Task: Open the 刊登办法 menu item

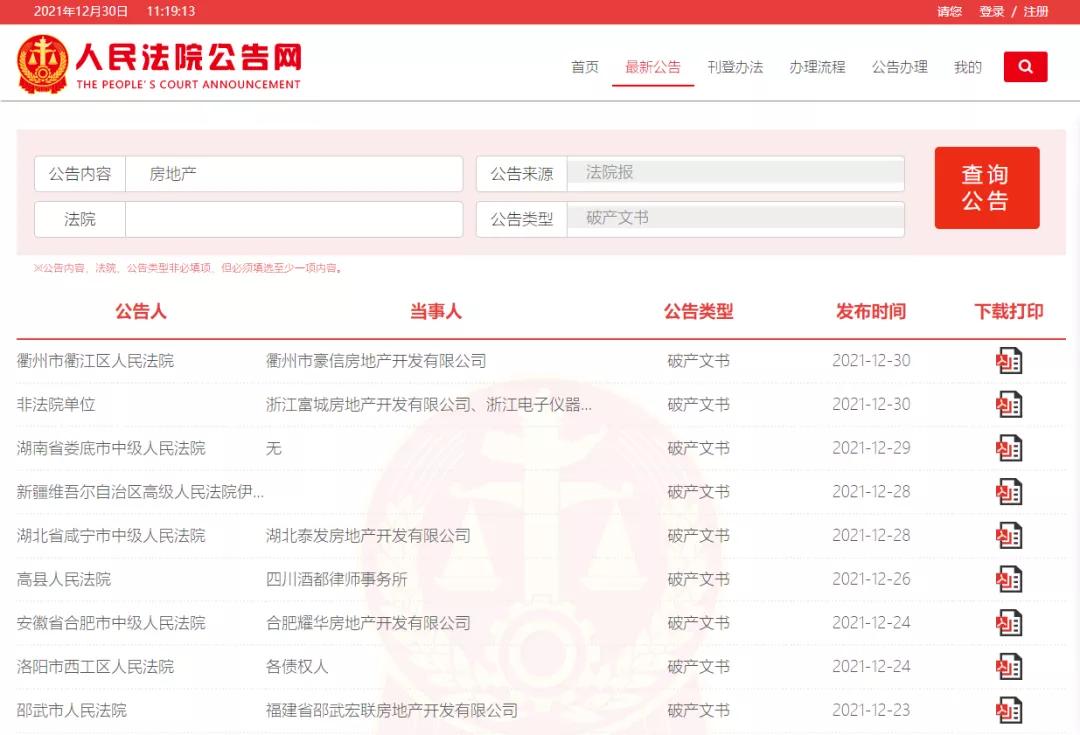Action: pos(735,67)
